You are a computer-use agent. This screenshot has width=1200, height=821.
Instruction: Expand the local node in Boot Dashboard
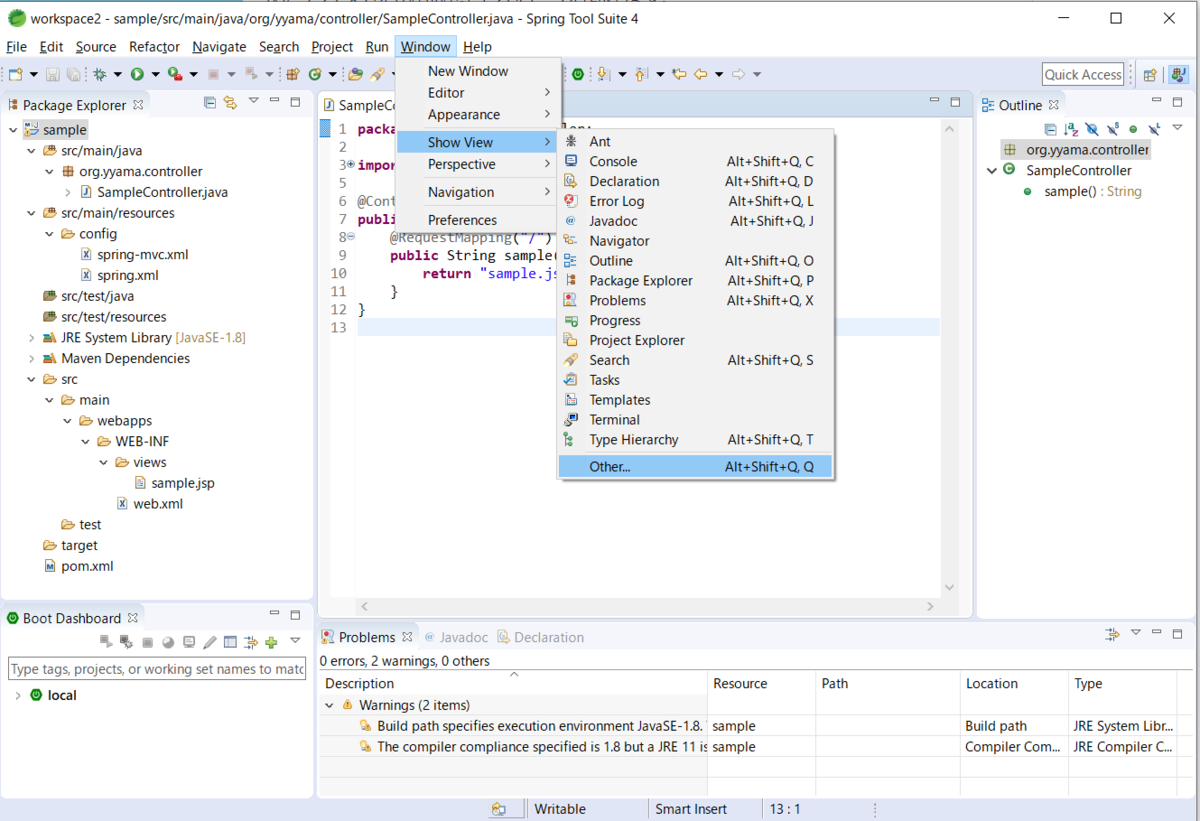(x=17, y=695)
